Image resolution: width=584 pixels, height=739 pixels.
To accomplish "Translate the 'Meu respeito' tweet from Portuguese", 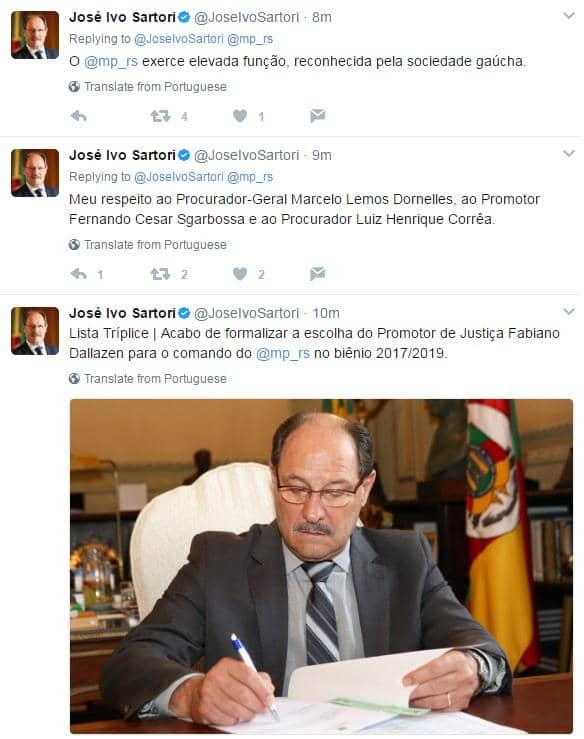I will tap(148, 245).
